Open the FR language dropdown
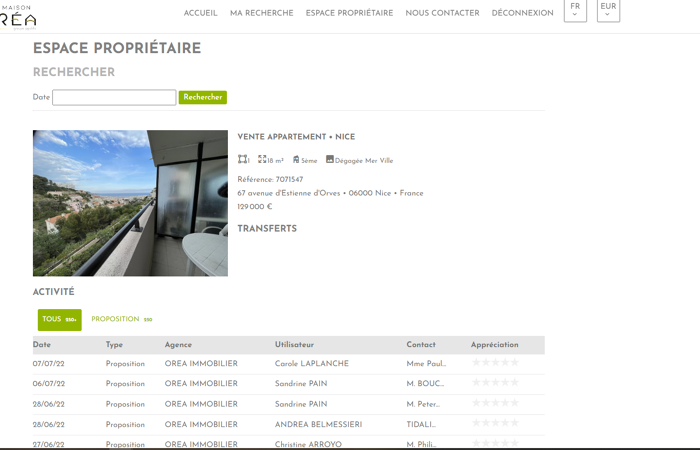This screenshot has height=450, width=700. 575,10
